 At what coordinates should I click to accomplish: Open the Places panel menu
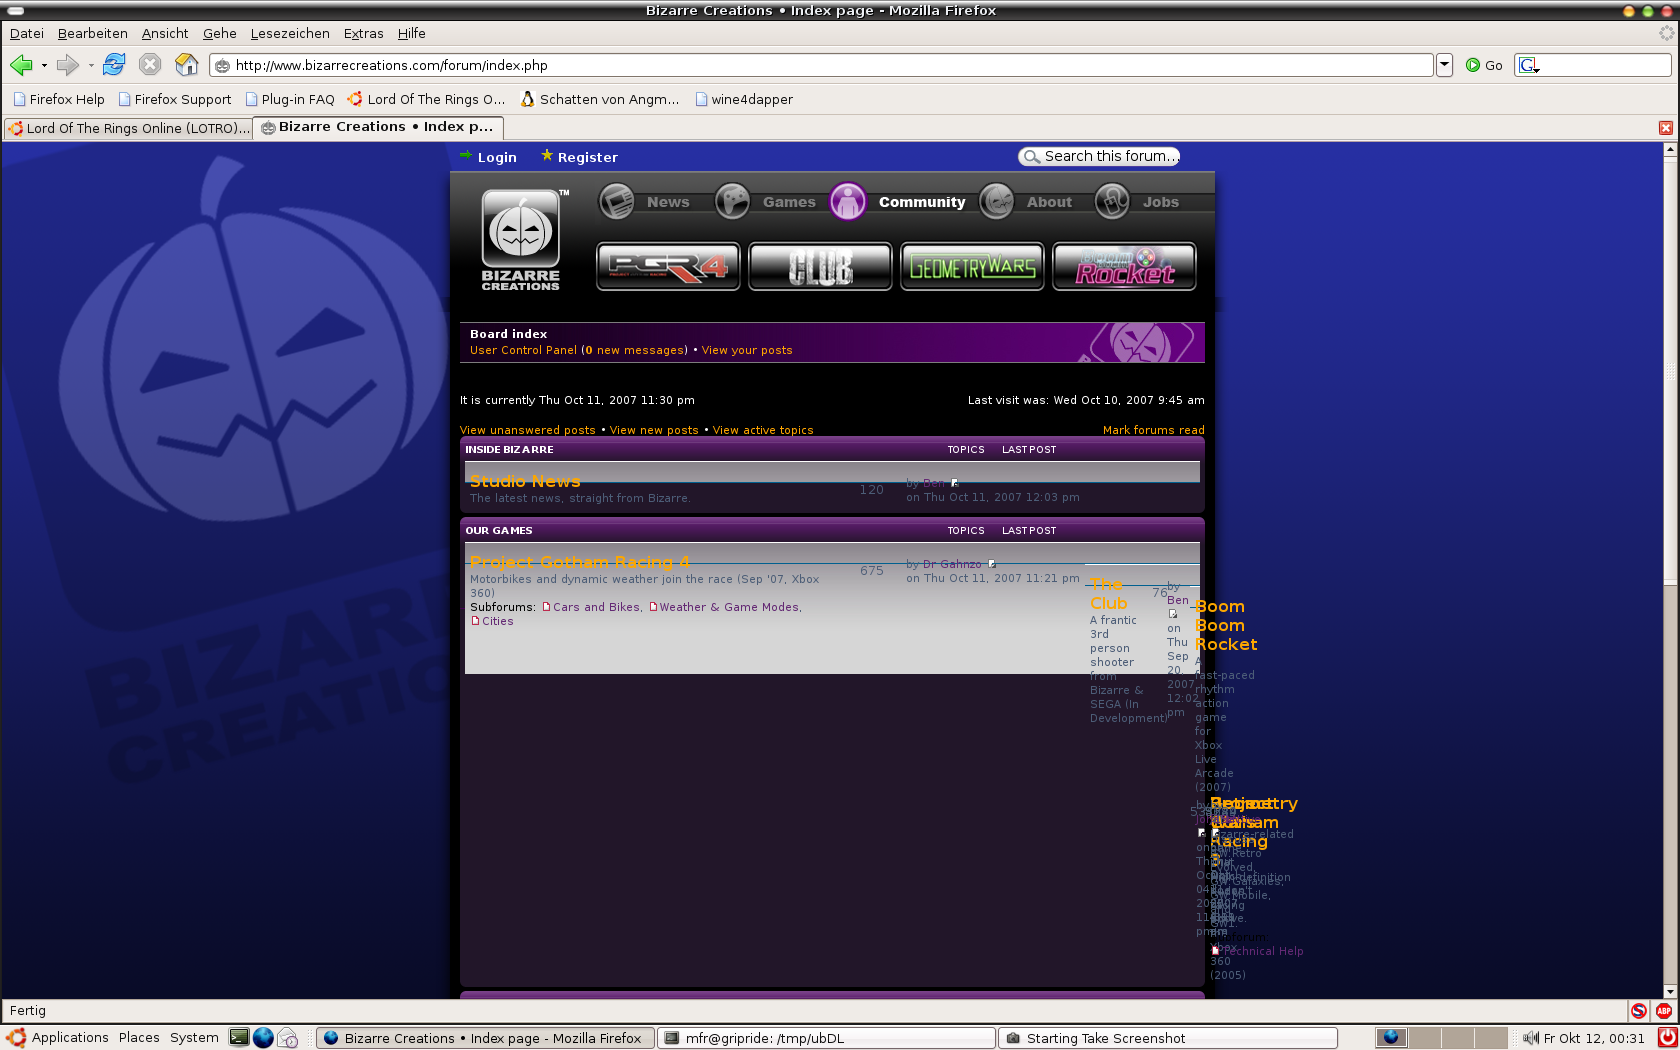tap(139, 1038)
